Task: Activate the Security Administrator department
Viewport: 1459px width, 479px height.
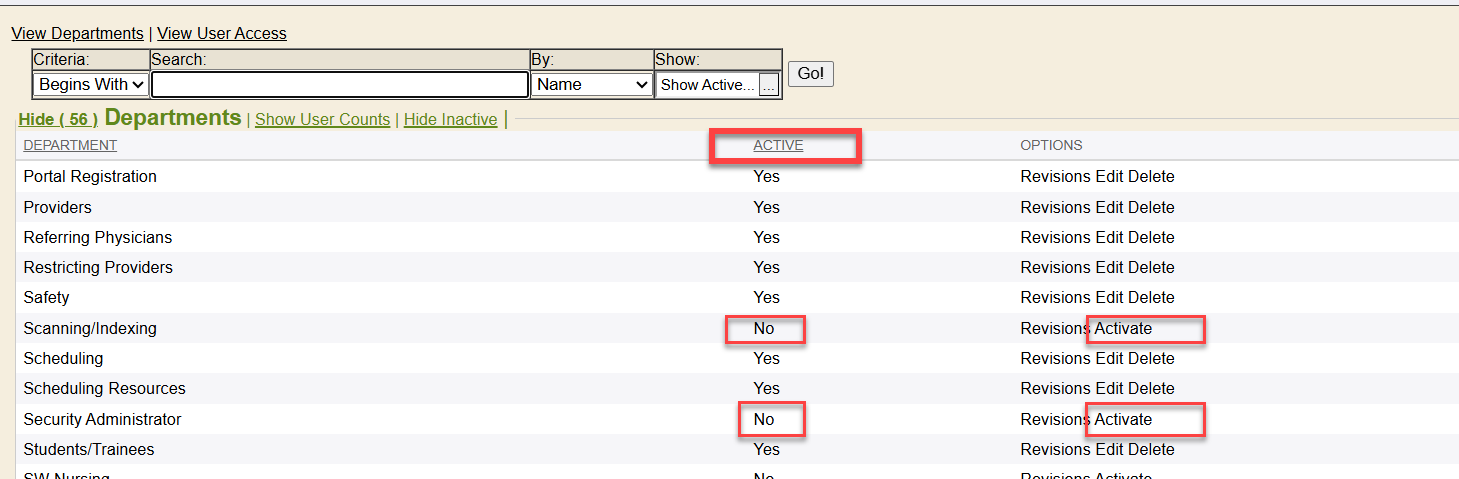Action: tap(1123, 419)
